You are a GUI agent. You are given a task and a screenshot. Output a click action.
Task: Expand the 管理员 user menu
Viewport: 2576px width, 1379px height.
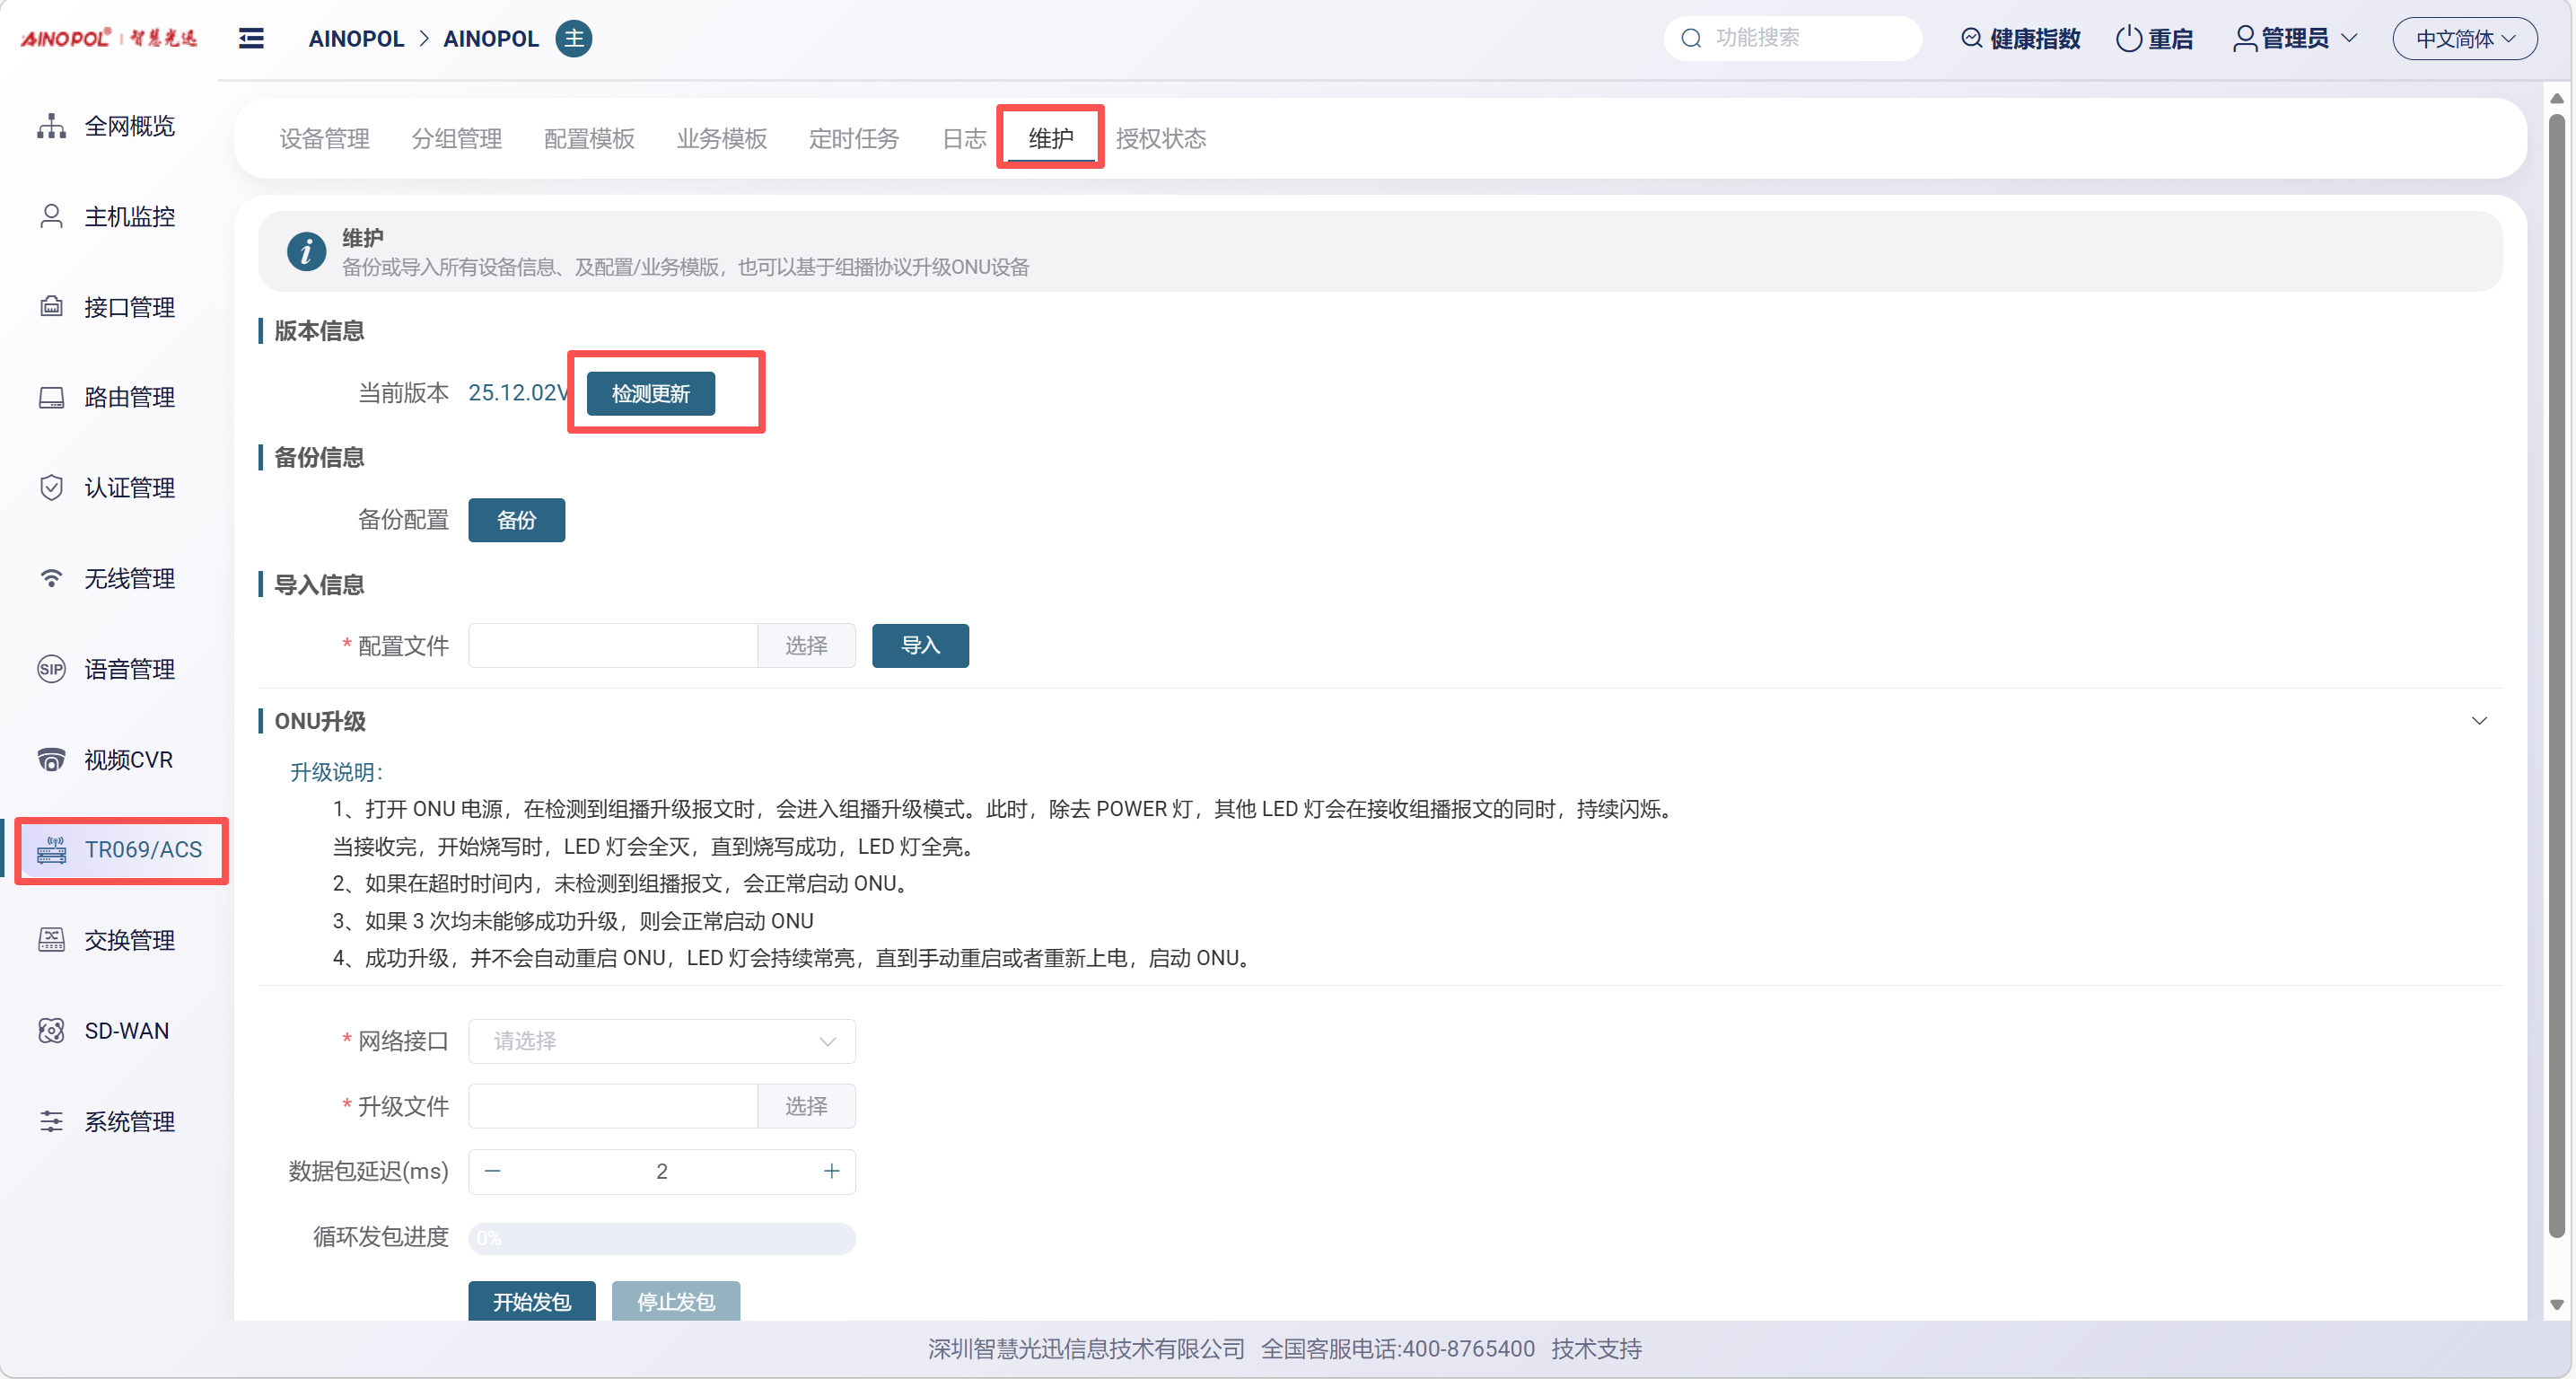click(x=2295, y=38)
